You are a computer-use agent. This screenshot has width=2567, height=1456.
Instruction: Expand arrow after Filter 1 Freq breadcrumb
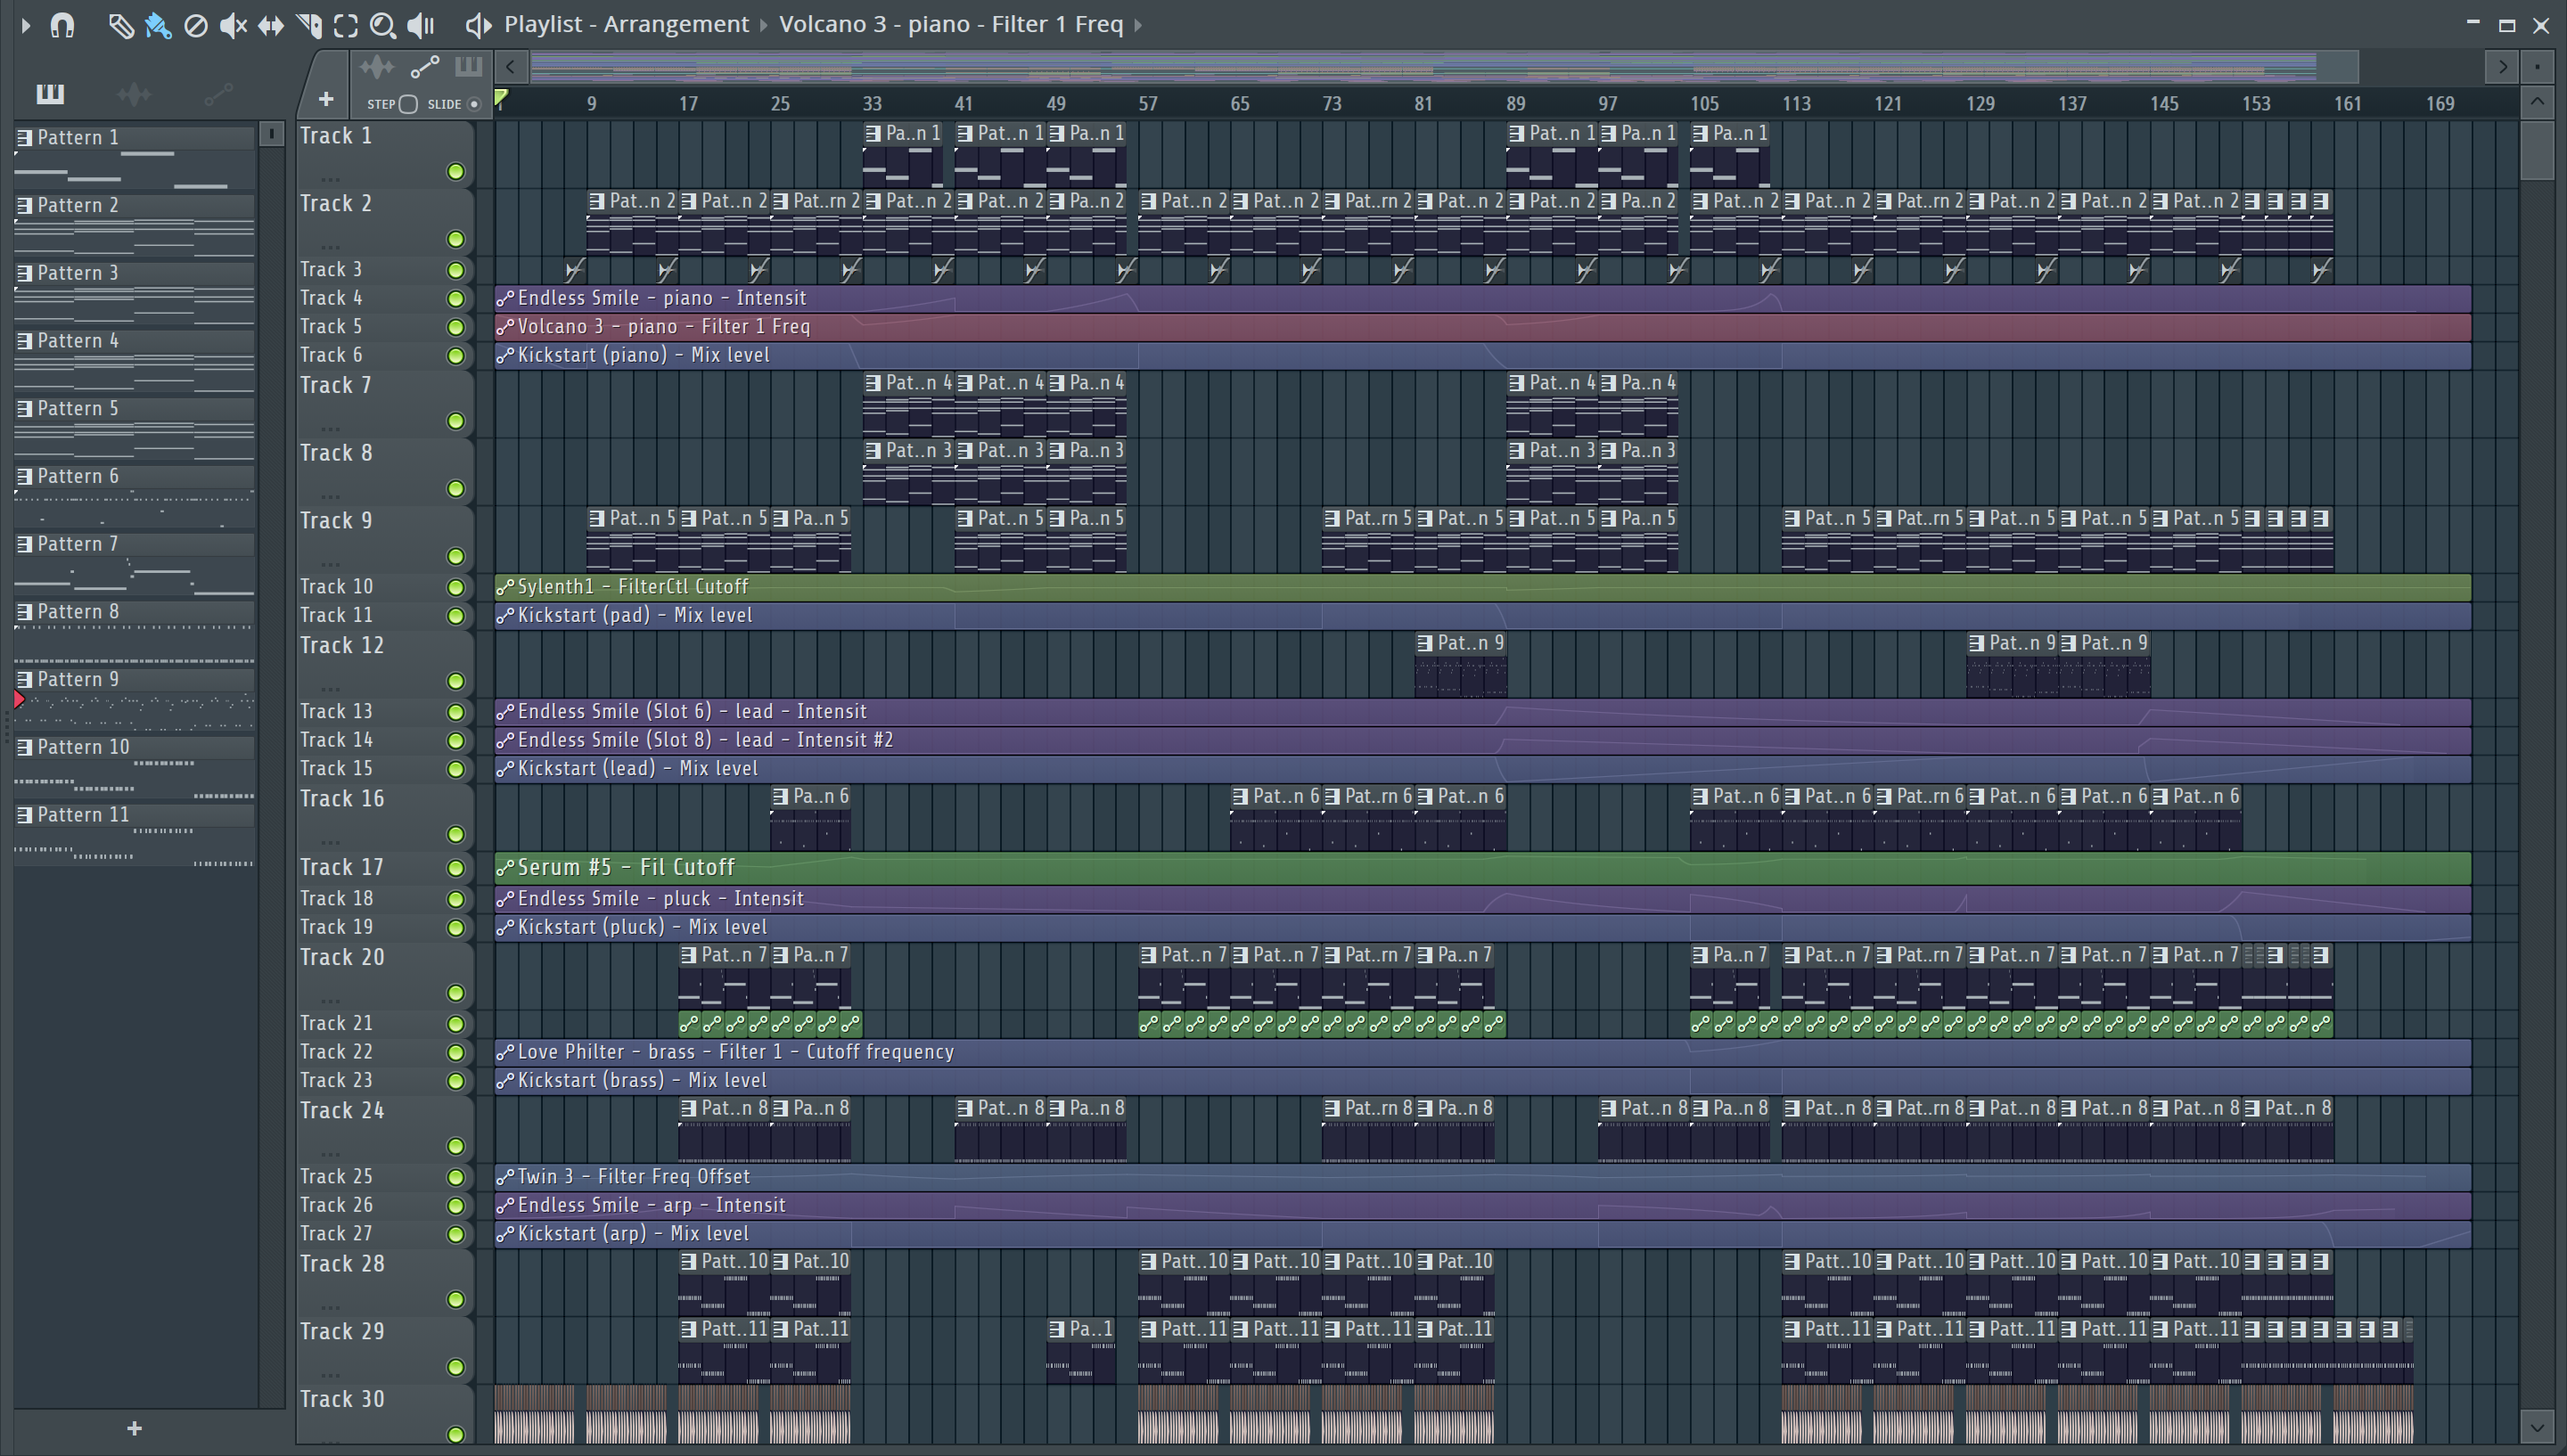coord(1138,24)
